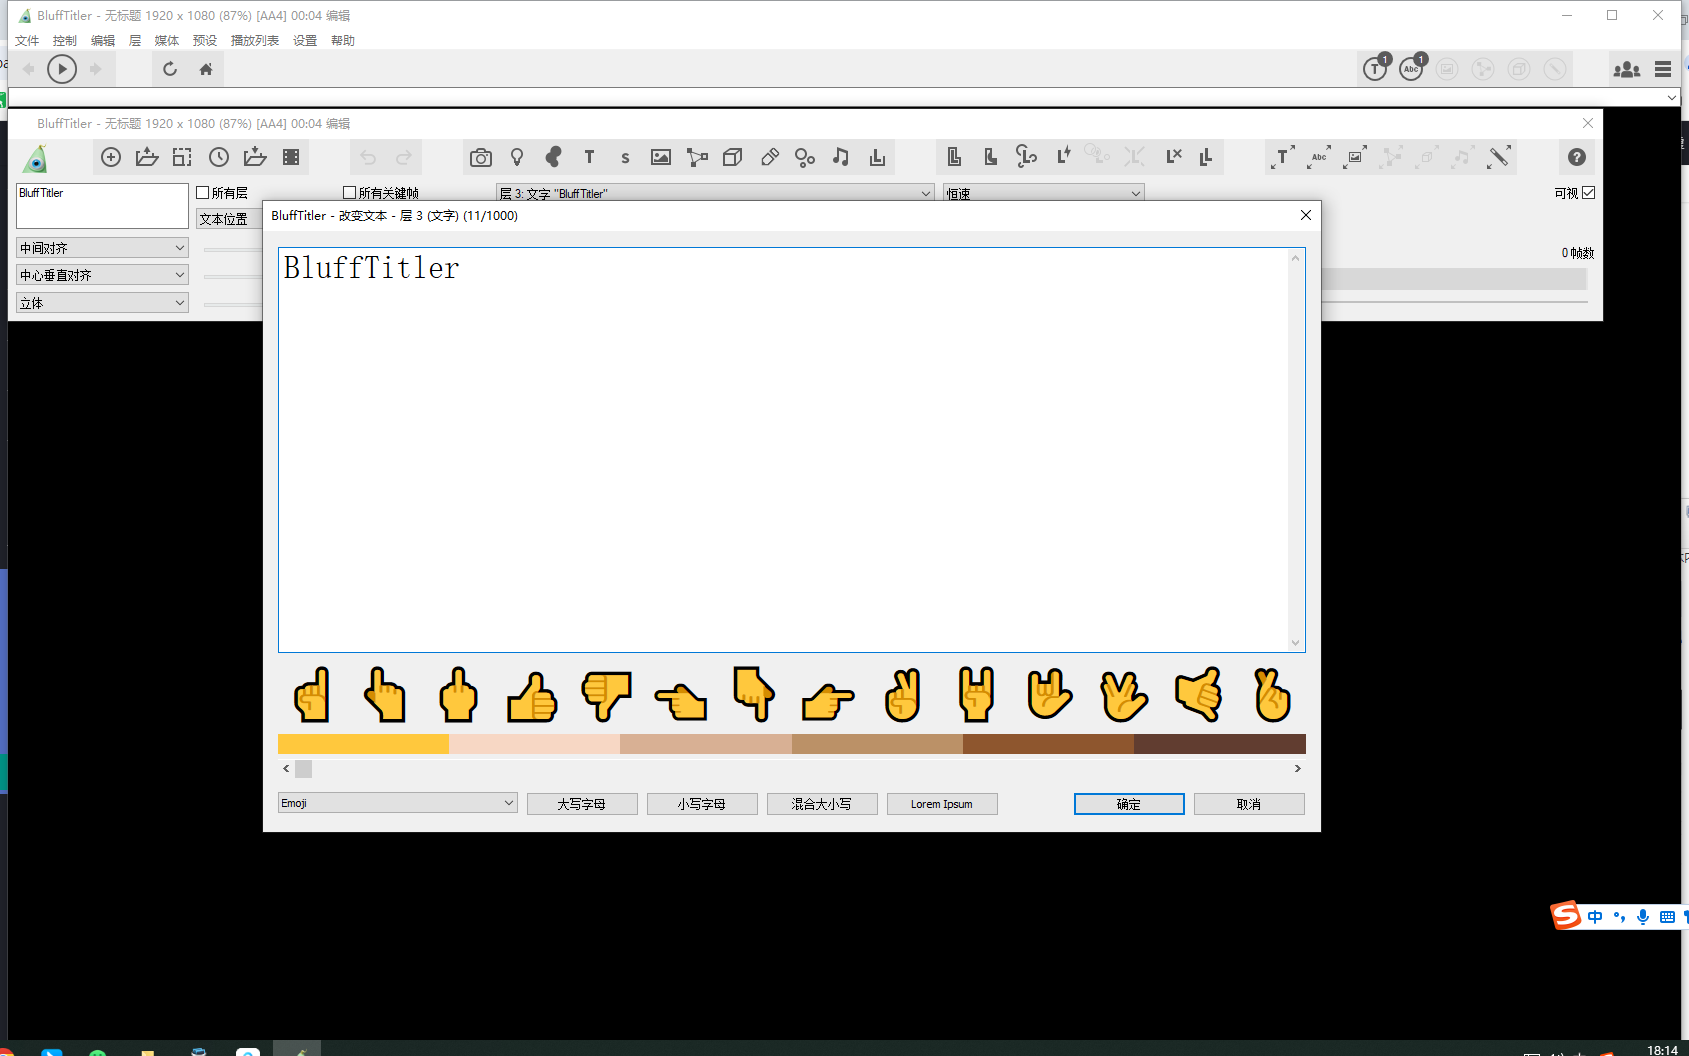Image resolution: width=1689 pixels, height=1056 pixels.
Task: Choose the sign of the horns emoji
Action: click(976, 695)
